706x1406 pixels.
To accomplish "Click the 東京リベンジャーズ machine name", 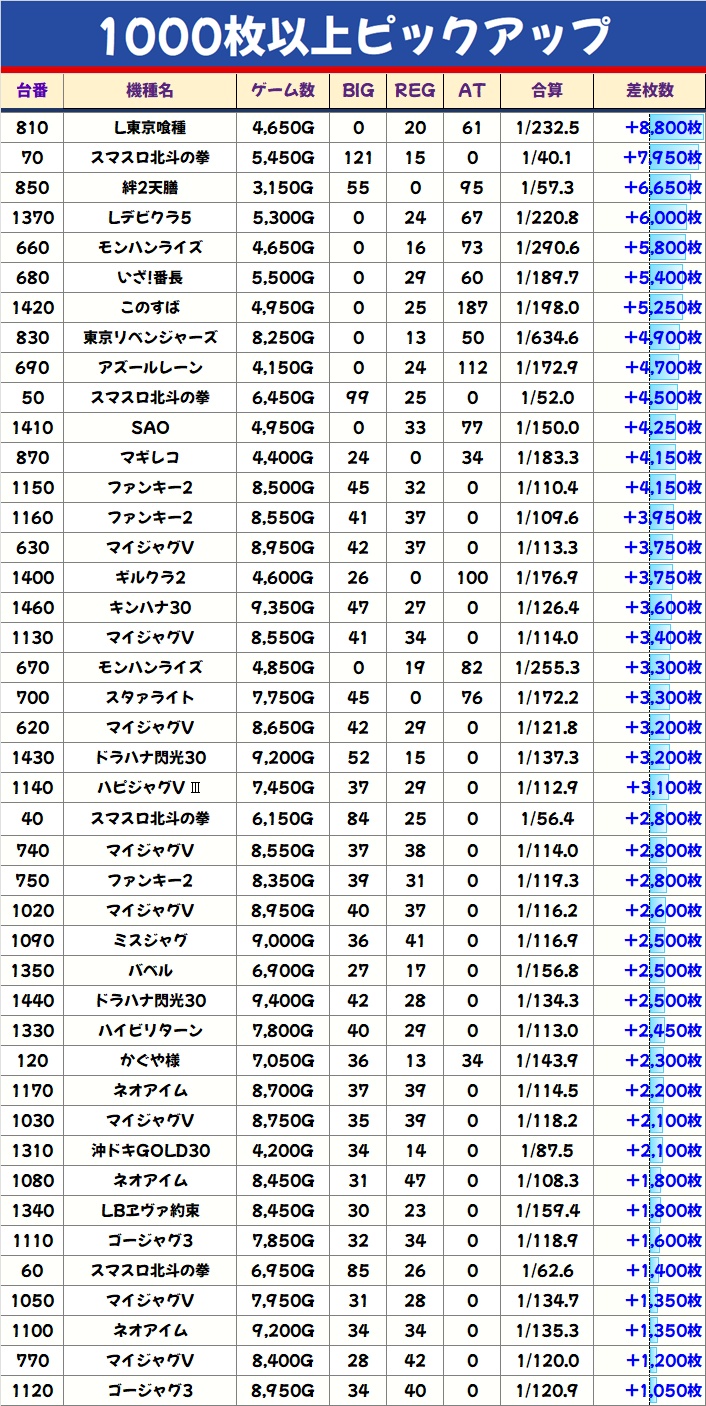I will point(150,337).
